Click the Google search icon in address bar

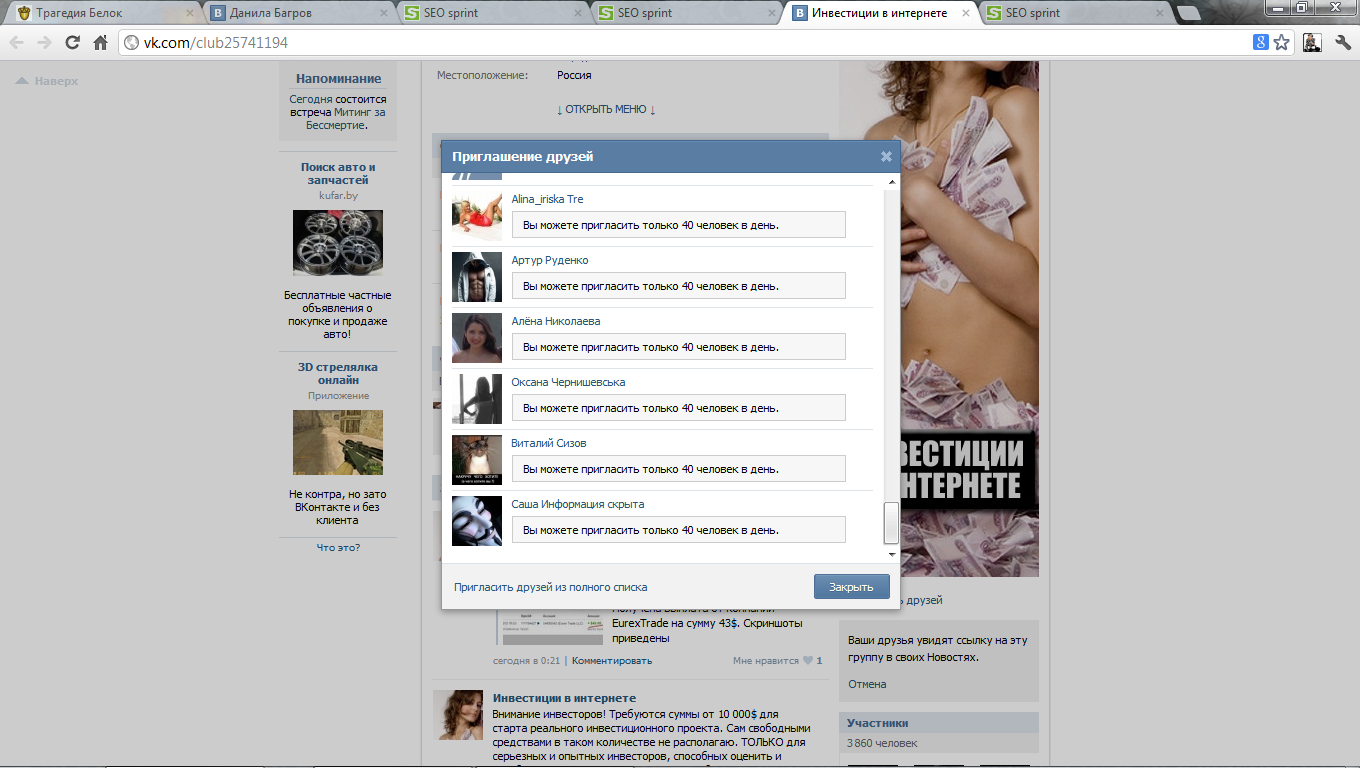(x=1261, y=42)
